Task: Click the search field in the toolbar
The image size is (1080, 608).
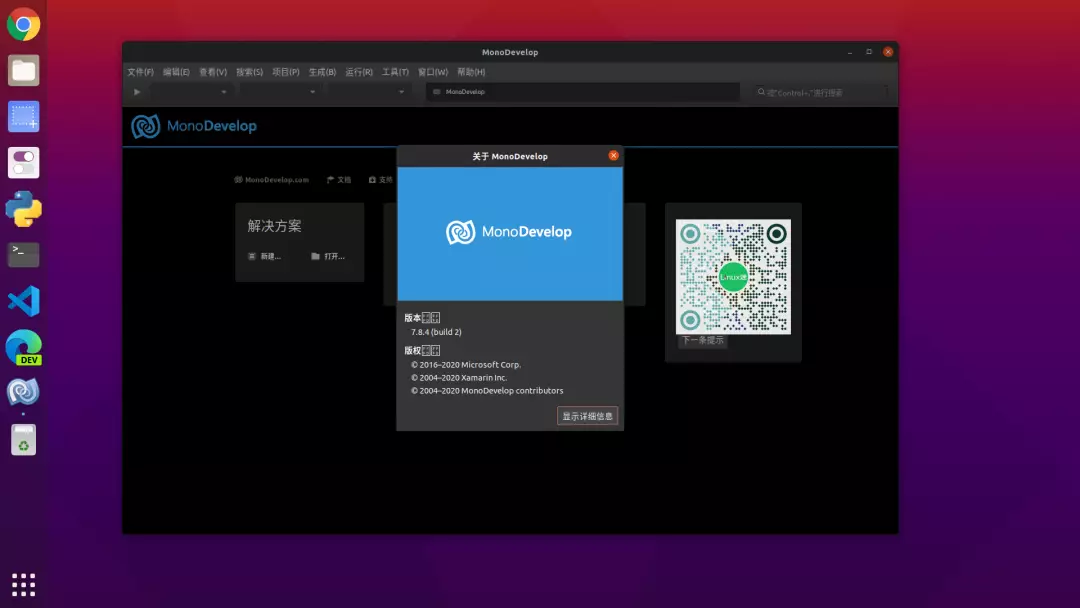Action: 820,92
